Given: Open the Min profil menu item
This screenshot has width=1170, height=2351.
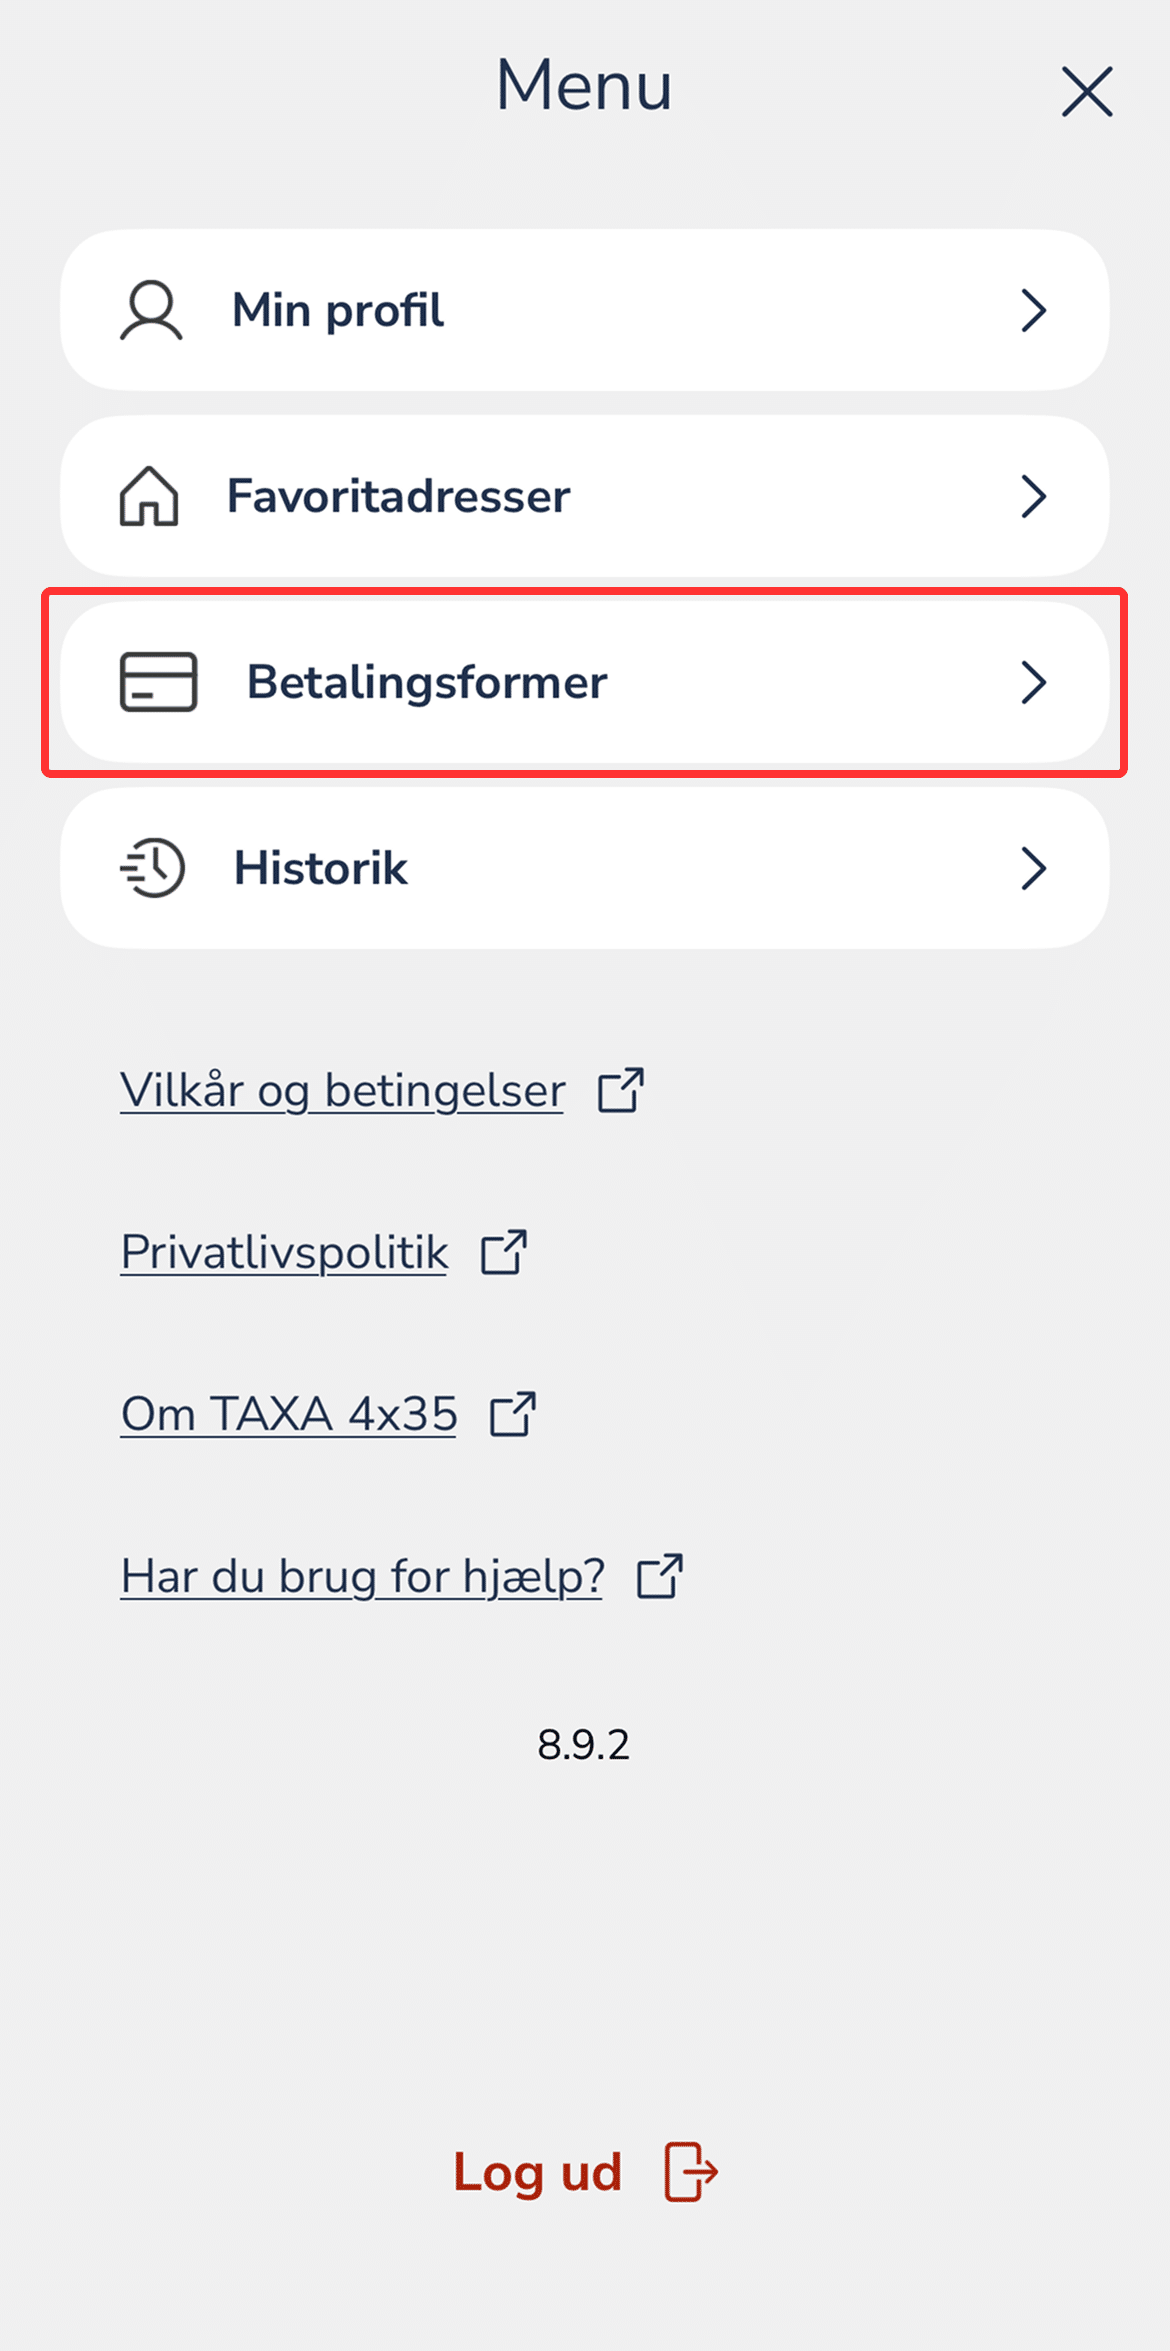Looking at the screenshot, I should coord(338,310).
